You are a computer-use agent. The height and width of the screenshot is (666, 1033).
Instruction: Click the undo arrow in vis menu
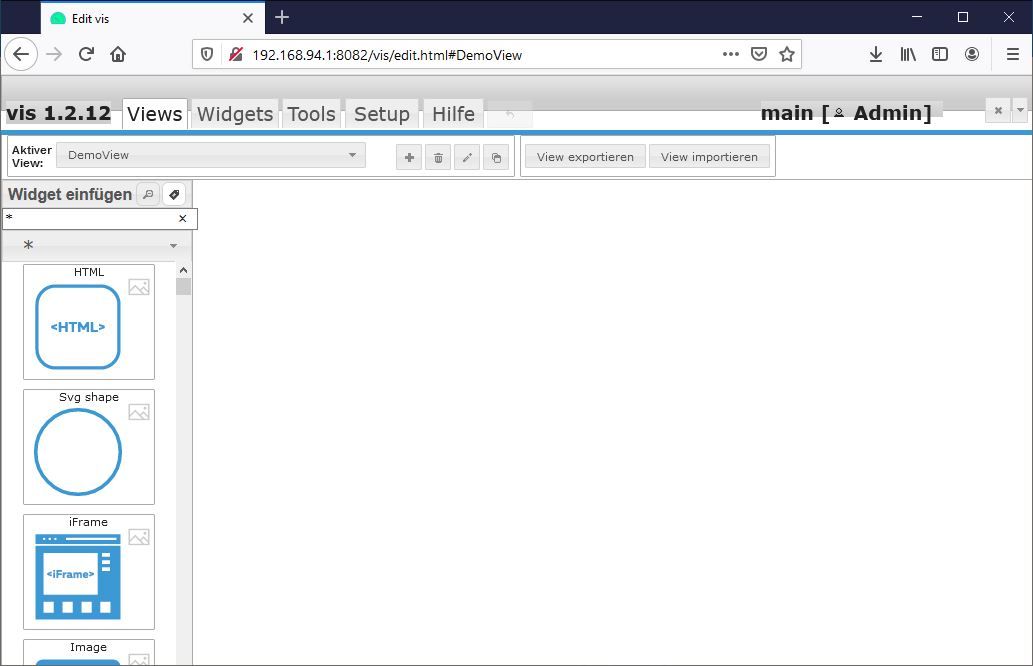tap(510, 115)
